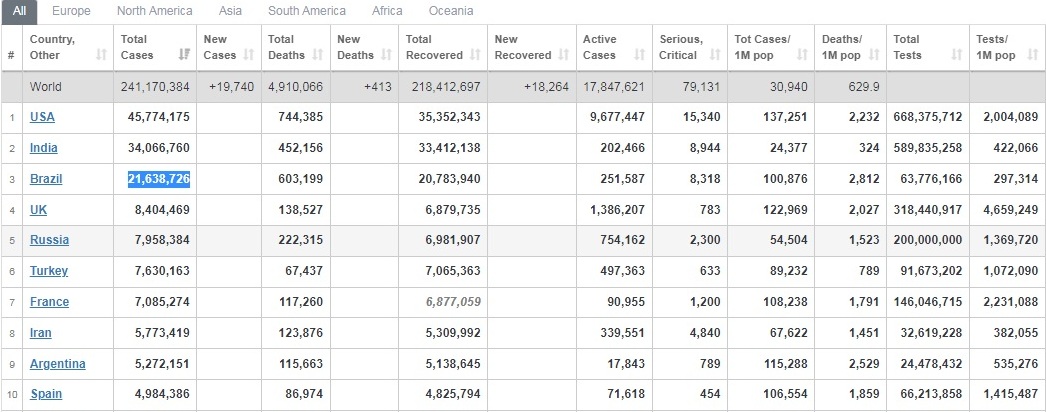The width and height of the screenshot is (1046, 412).
Task: Open the UK country link
Action: pos(38,209)
